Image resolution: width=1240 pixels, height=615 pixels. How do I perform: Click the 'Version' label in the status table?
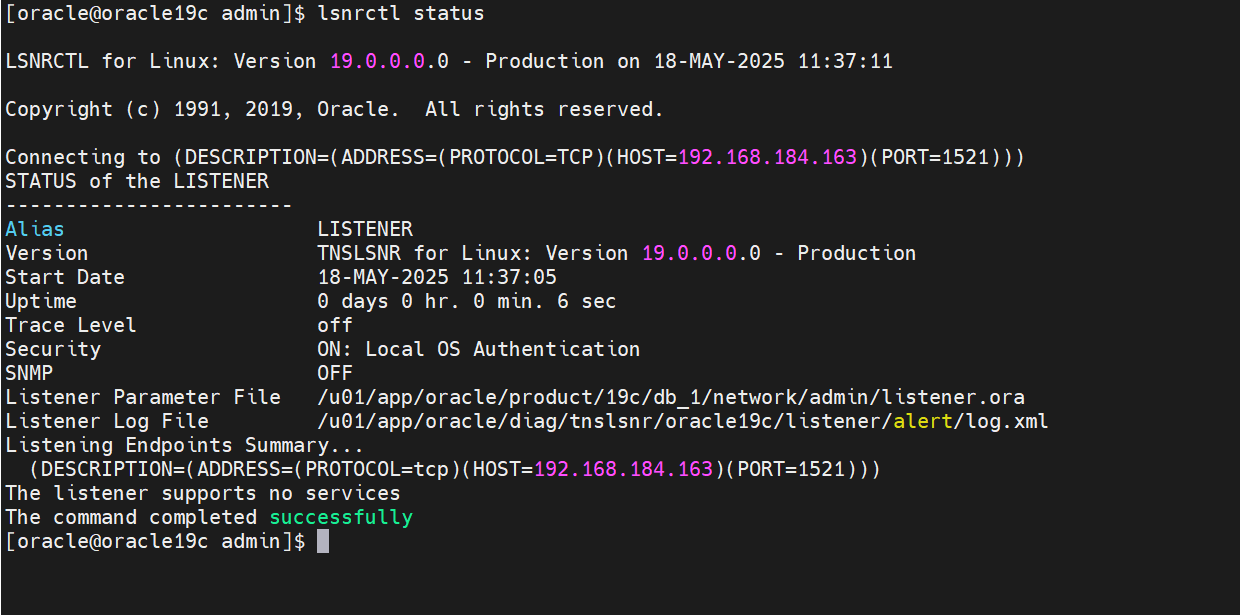tap(47, 254)
